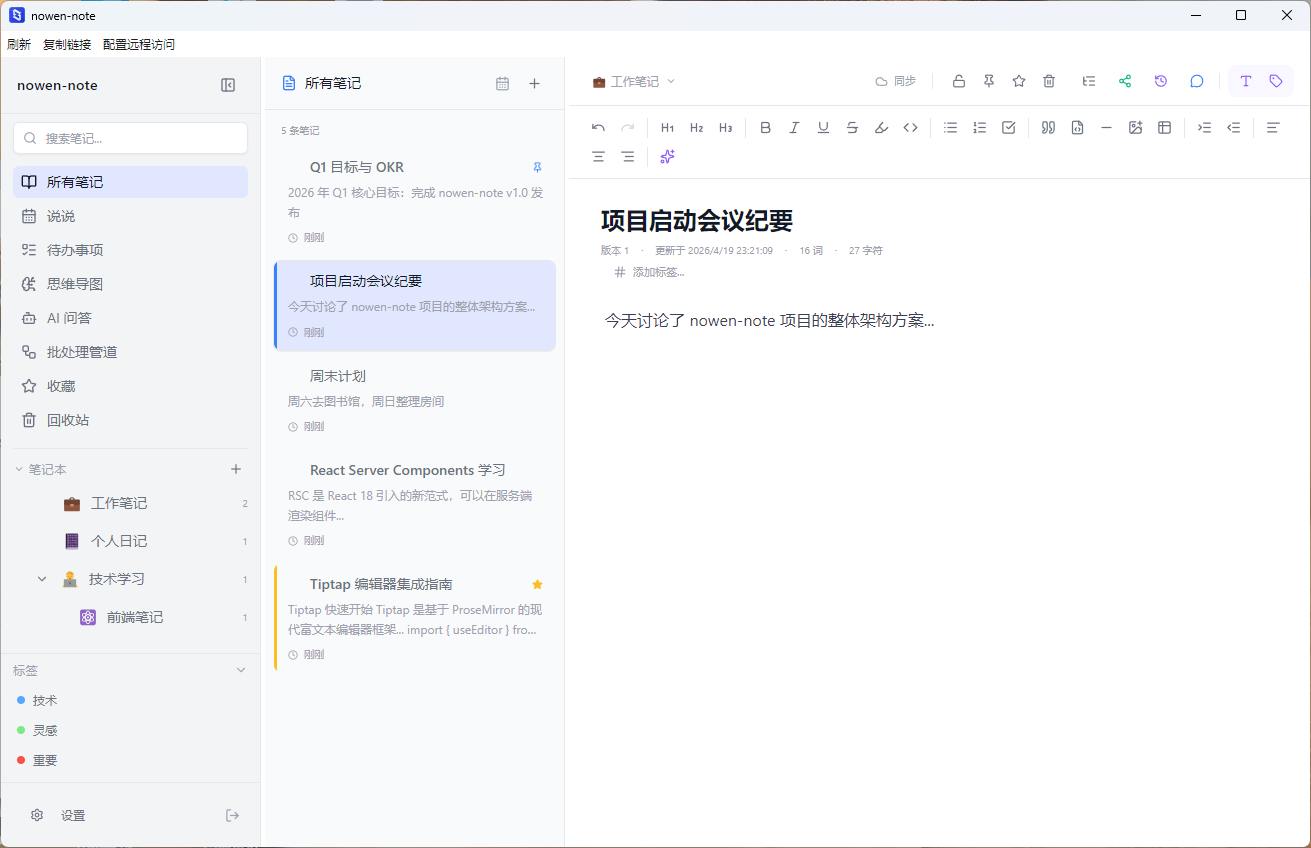Open the outline list icon
1311x848 pixels.
[x=1089, y=81]
